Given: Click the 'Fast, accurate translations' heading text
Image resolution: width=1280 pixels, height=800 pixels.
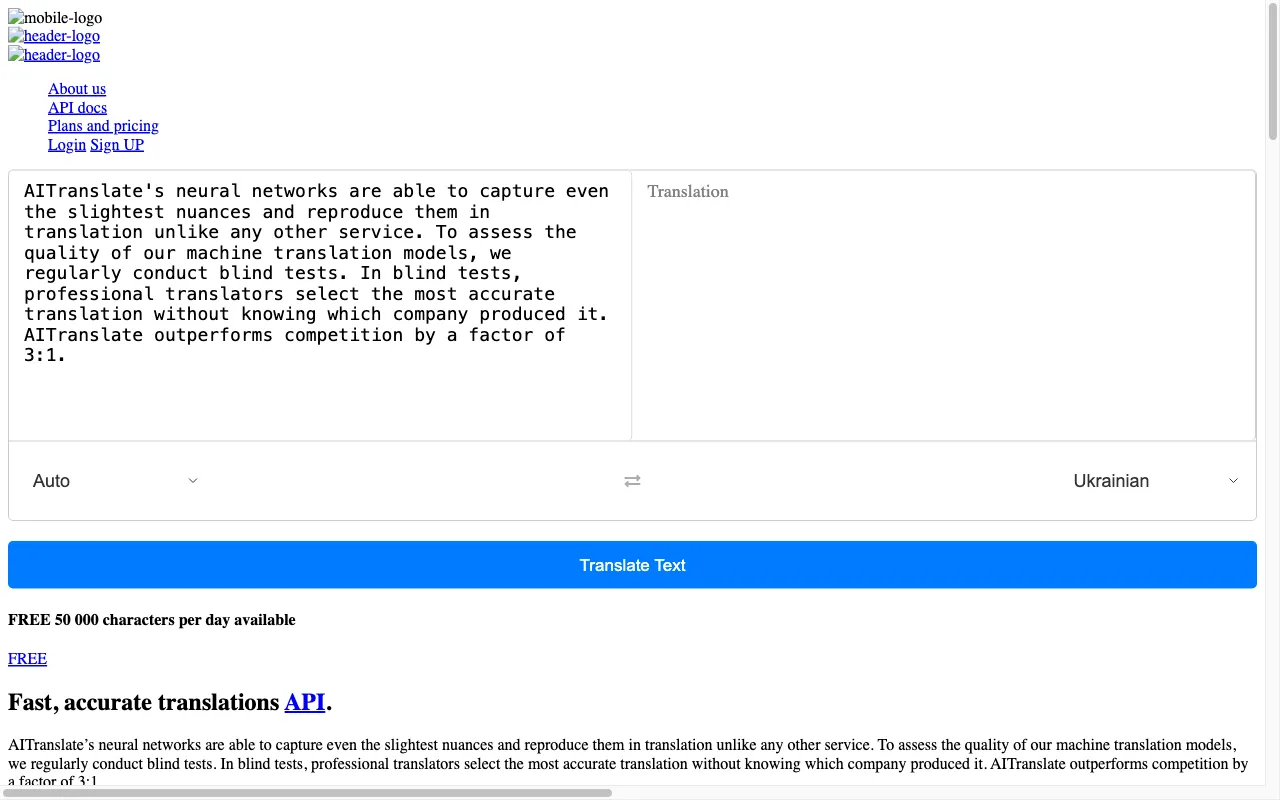Looking at the screenshot, I should click(x=143, y=702).
